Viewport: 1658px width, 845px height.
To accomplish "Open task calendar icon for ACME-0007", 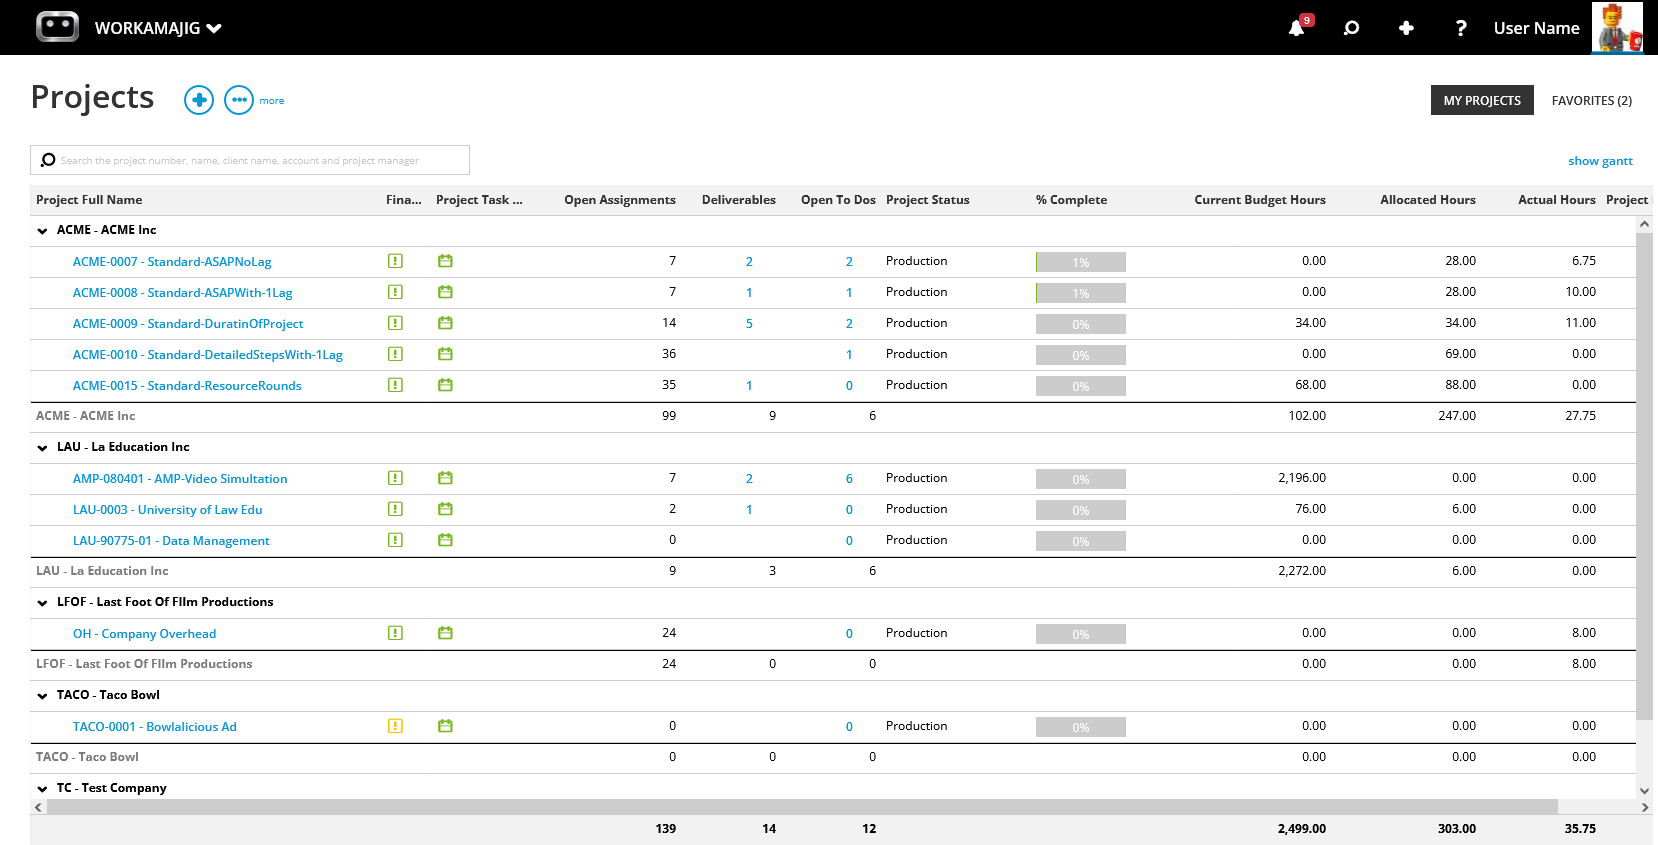I will point(445,261).
